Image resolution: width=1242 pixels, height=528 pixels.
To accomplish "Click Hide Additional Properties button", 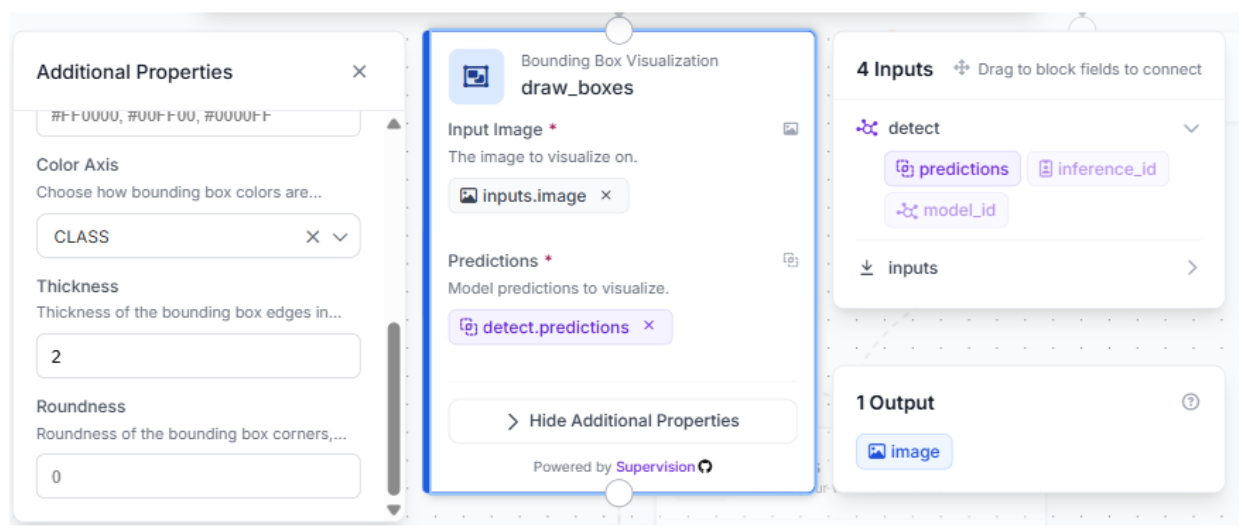I will (622, 421).
